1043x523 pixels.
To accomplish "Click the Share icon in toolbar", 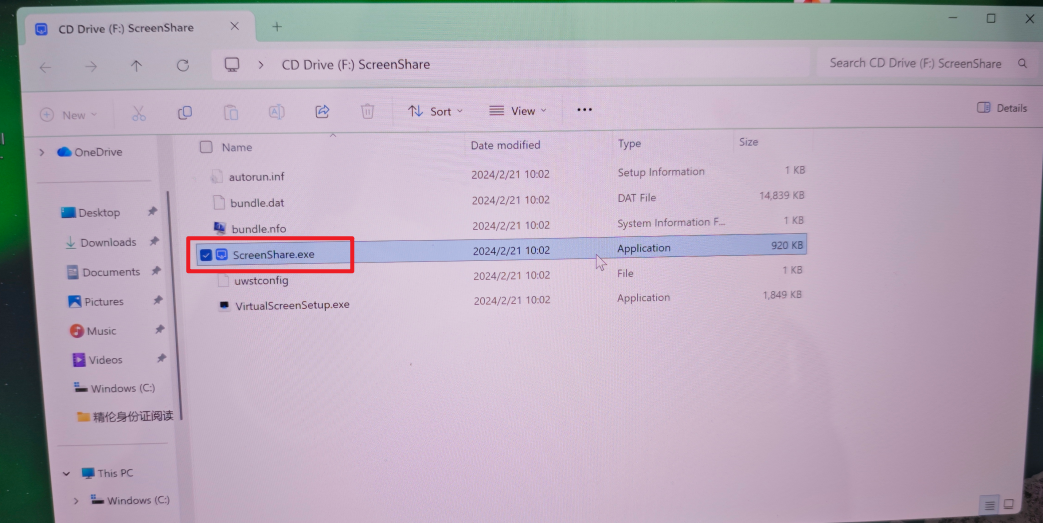I will (322, 112).
